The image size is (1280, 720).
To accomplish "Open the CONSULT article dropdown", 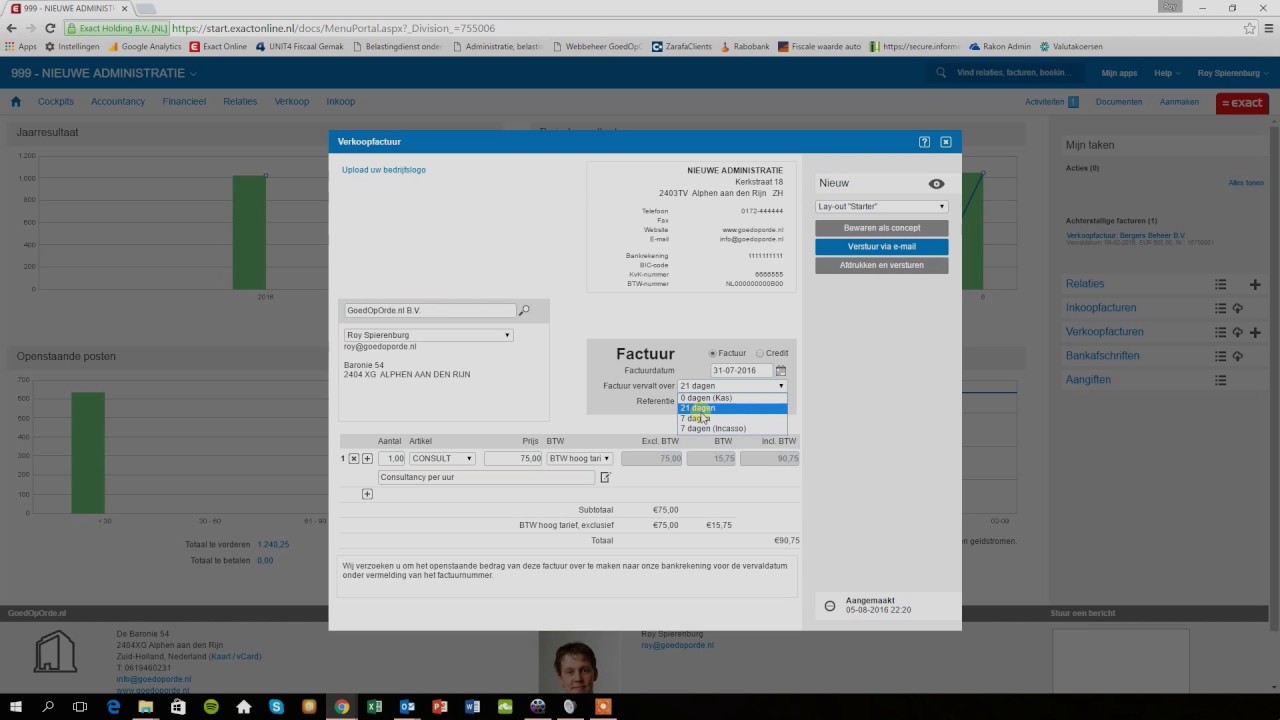I will tap(441, 459).
